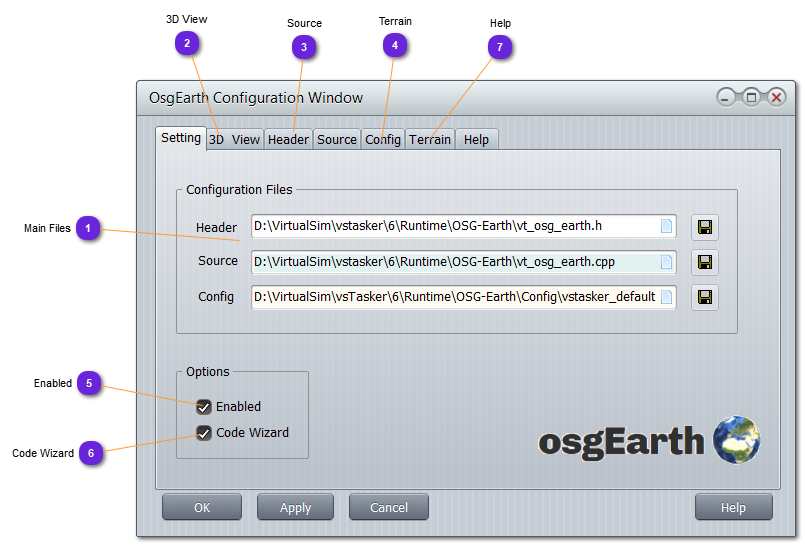Switch to the 3D View tab
The image size is (805, 546).
(x=234, y=140)
